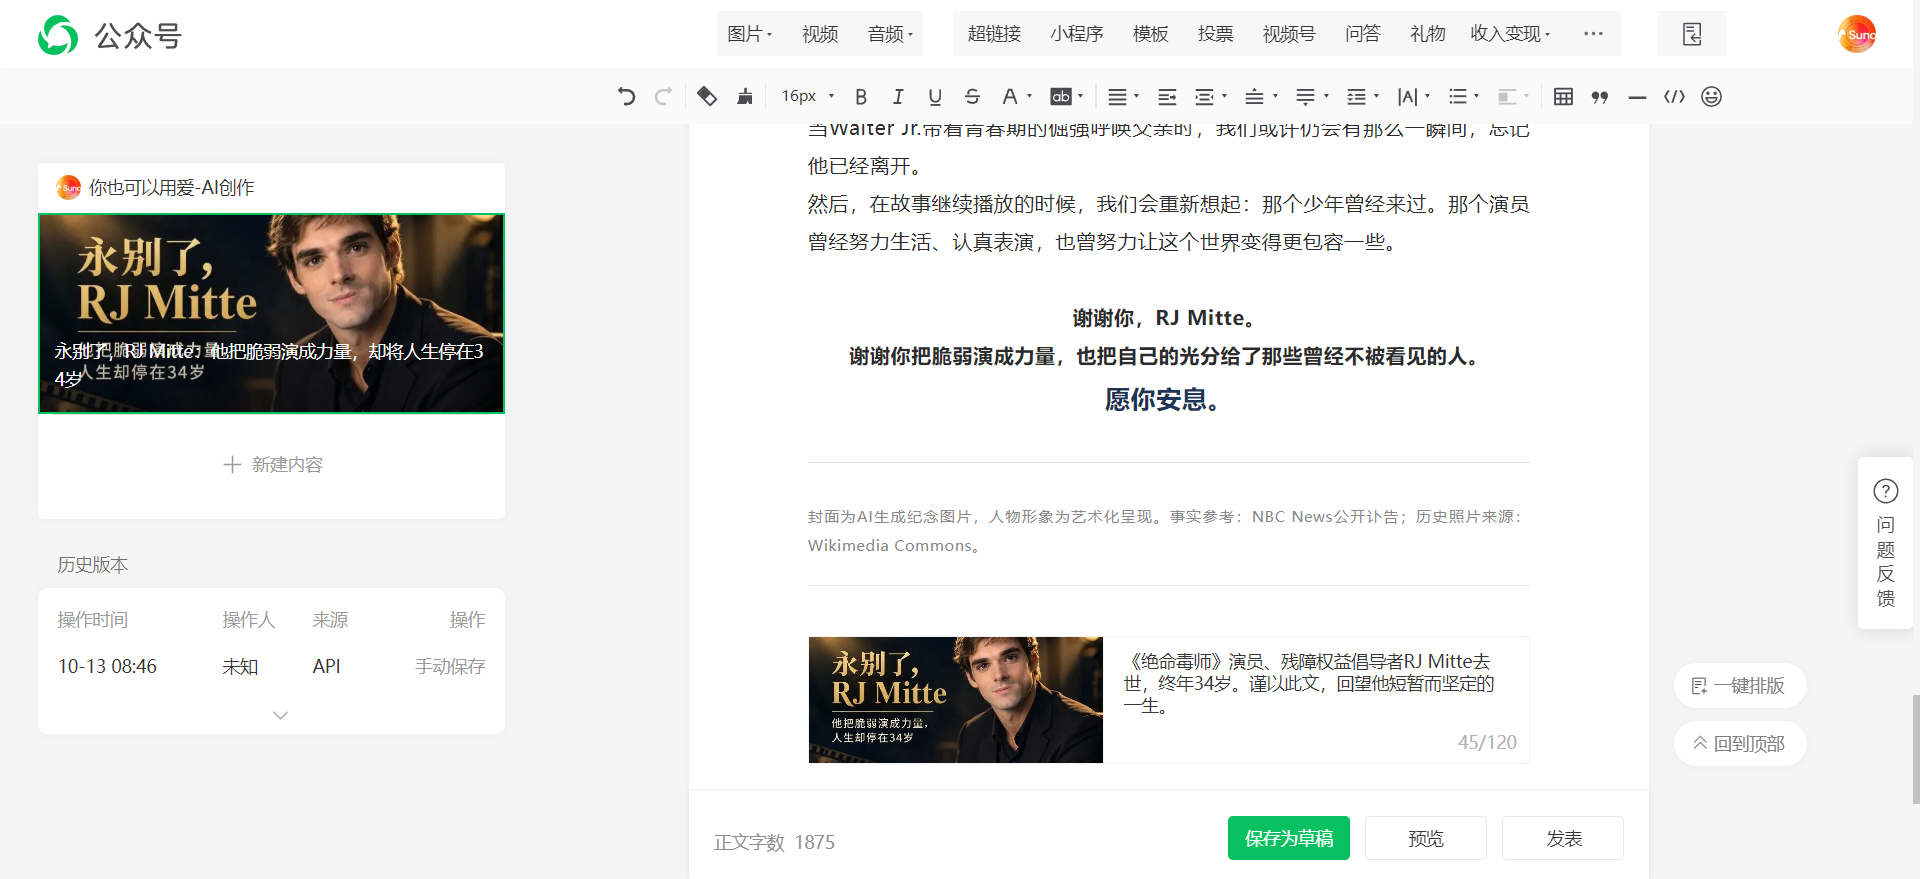Open the line spacing dropdown

(x=1362, y=96)
